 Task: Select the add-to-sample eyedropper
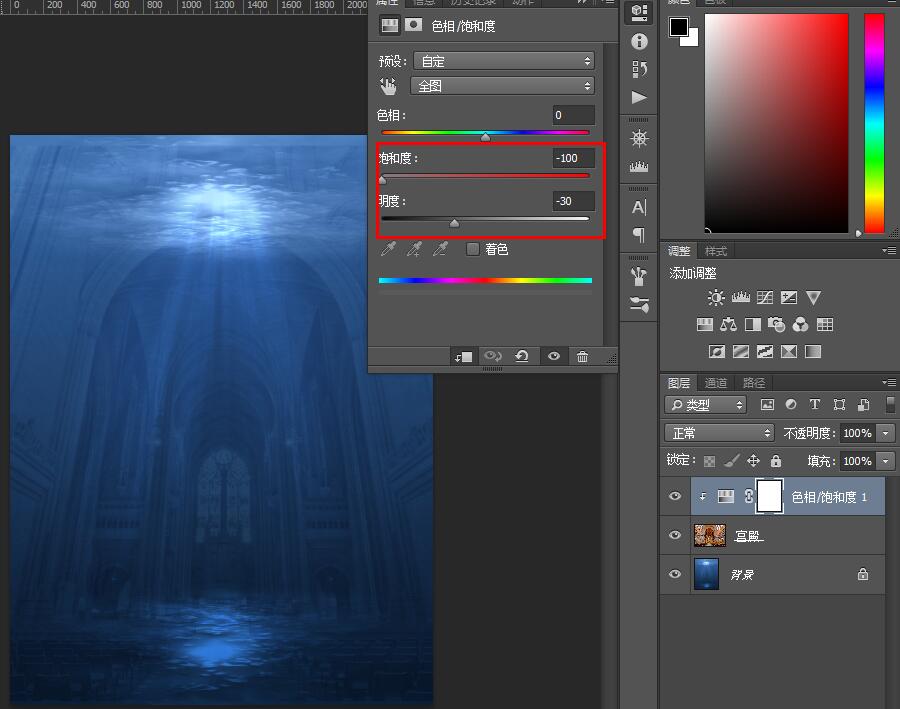point(414,249)
